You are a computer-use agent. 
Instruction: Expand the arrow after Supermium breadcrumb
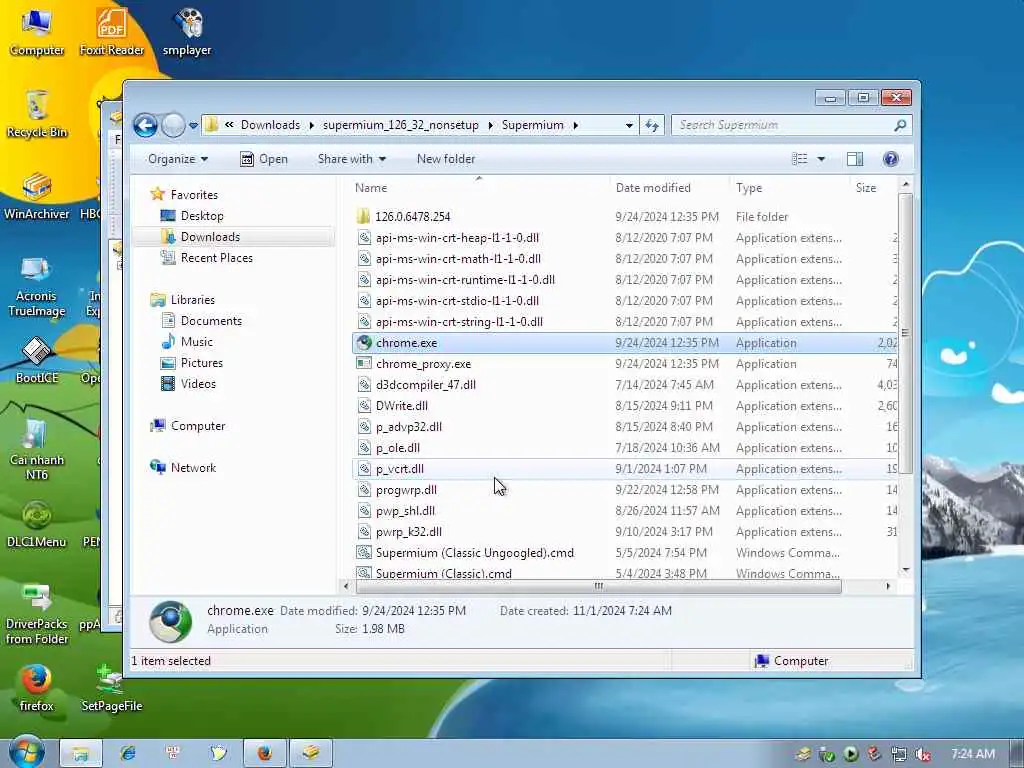[x=575, y=125]
